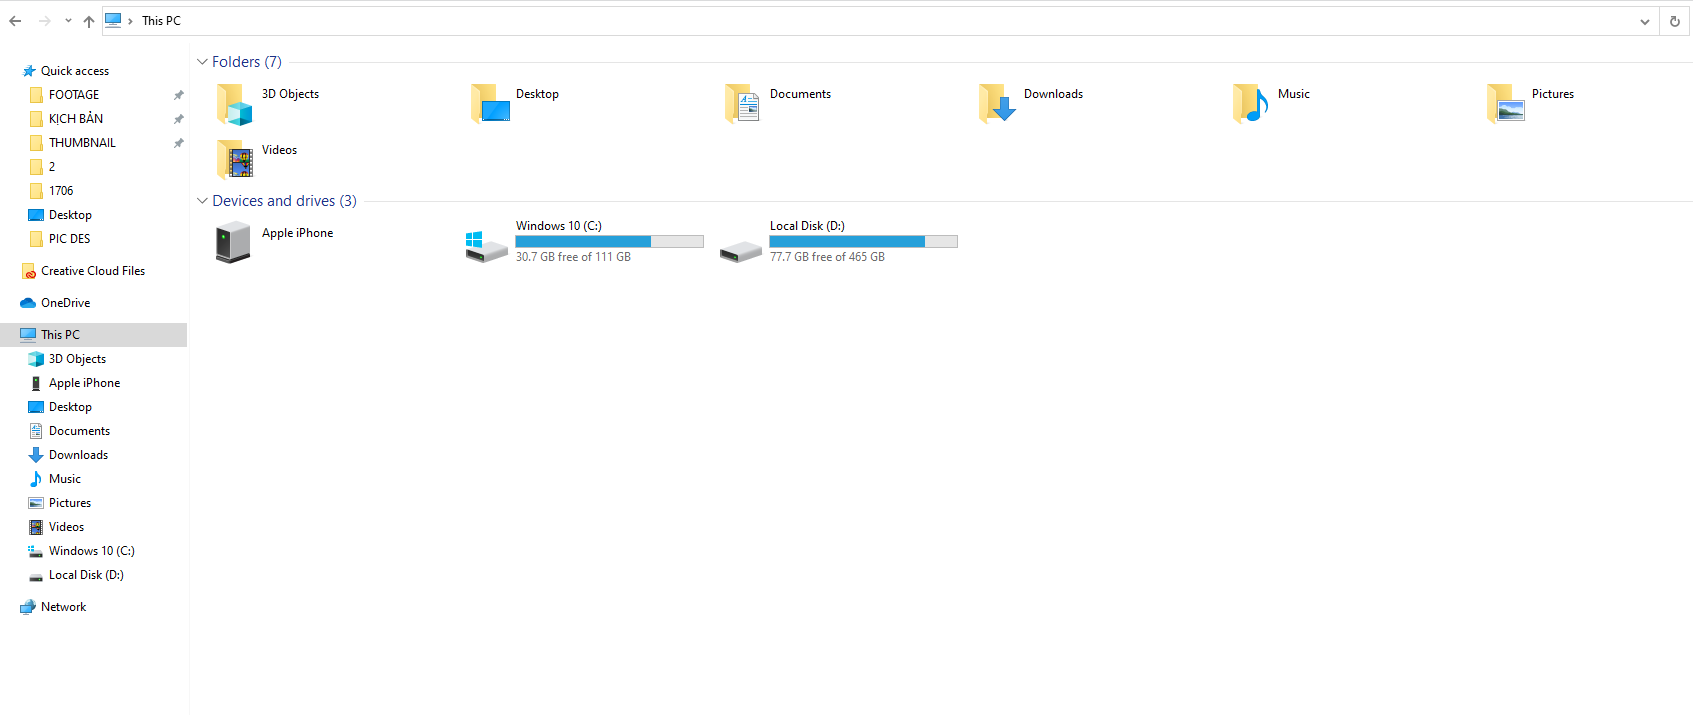This screenshot has height=715, width=1693.
Task: Open 3D Objects under This PC in sidebar
Action: point(77,359)
